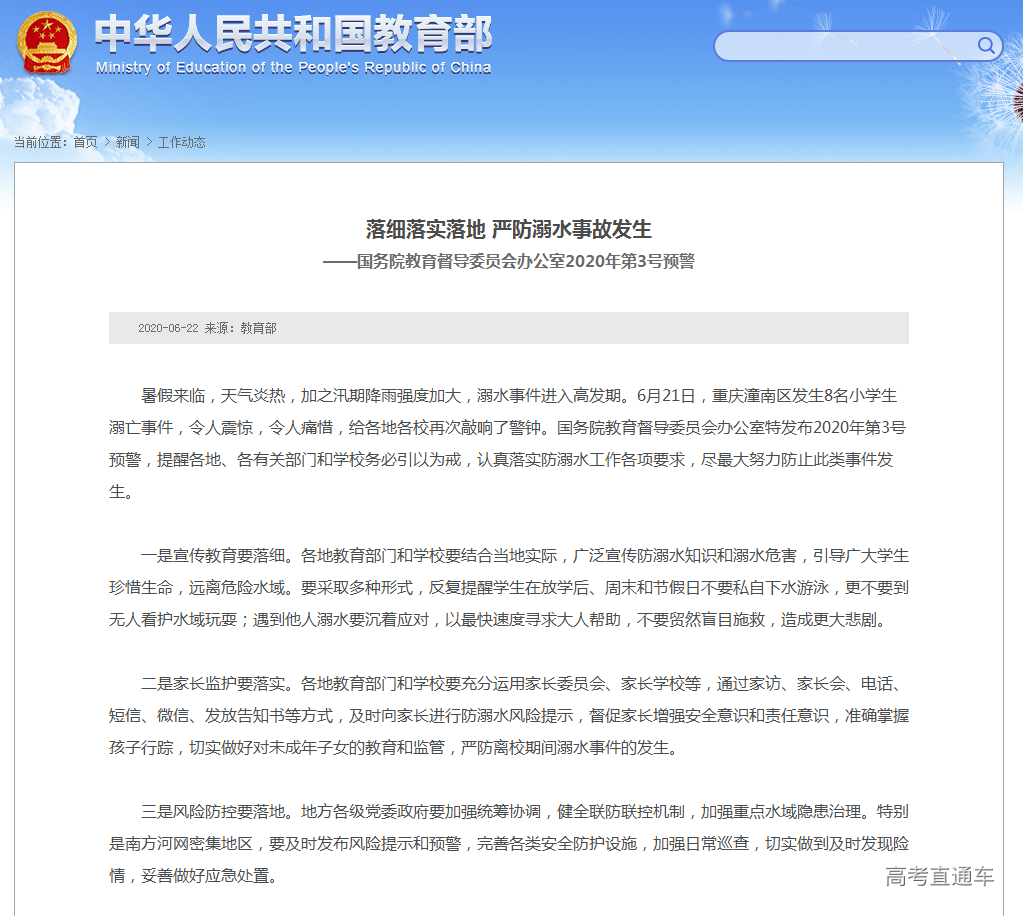Open 工作动态 in the breadcrumb
This screenshot has height=916, width=1023.
tap(181, 142)
